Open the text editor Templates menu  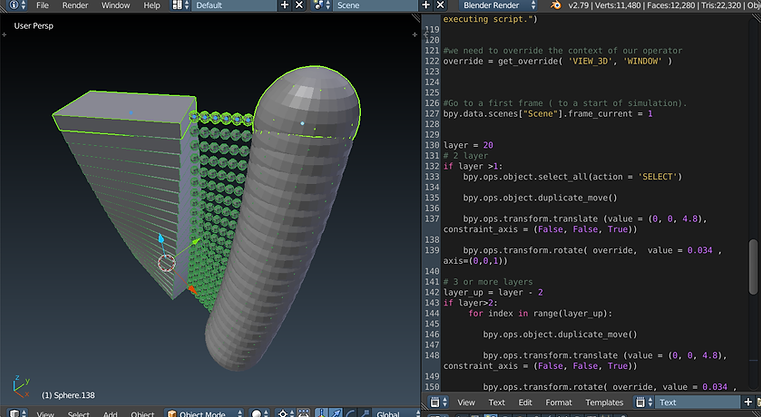coord(604,402)
